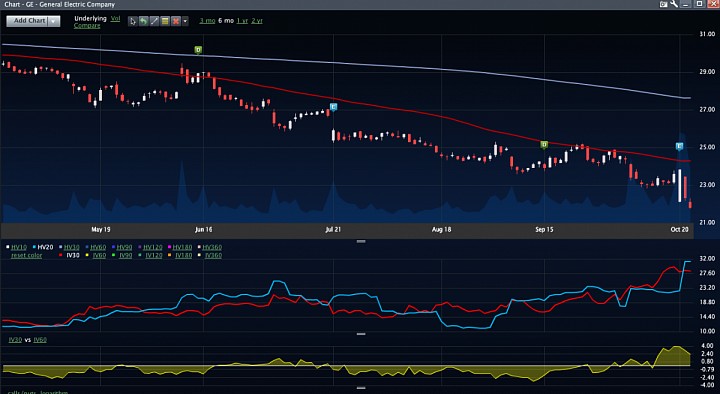
Task: Switch to the 3 mo time range
Action: 207,21
